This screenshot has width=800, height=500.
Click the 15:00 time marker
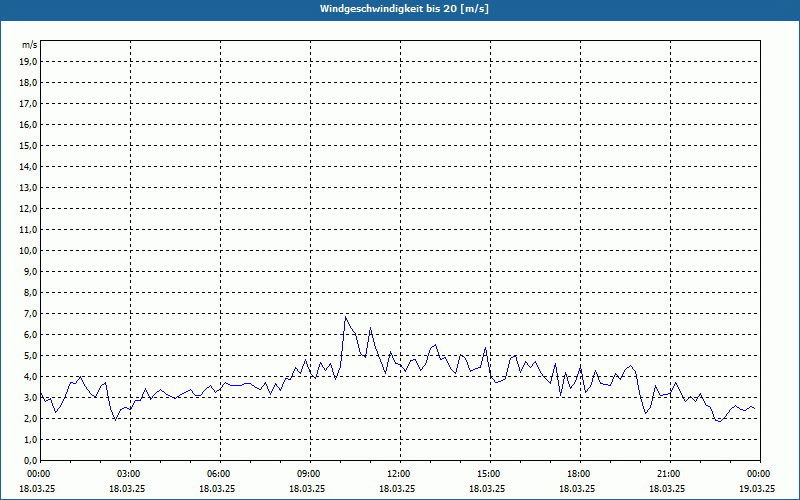[489, 474]
